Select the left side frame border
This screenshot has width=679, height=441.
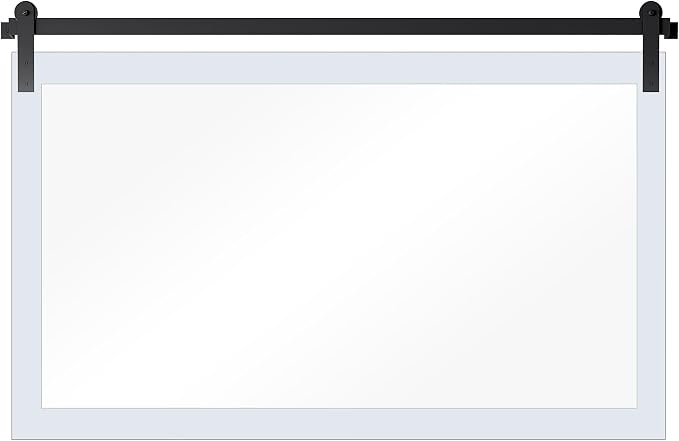26,246
